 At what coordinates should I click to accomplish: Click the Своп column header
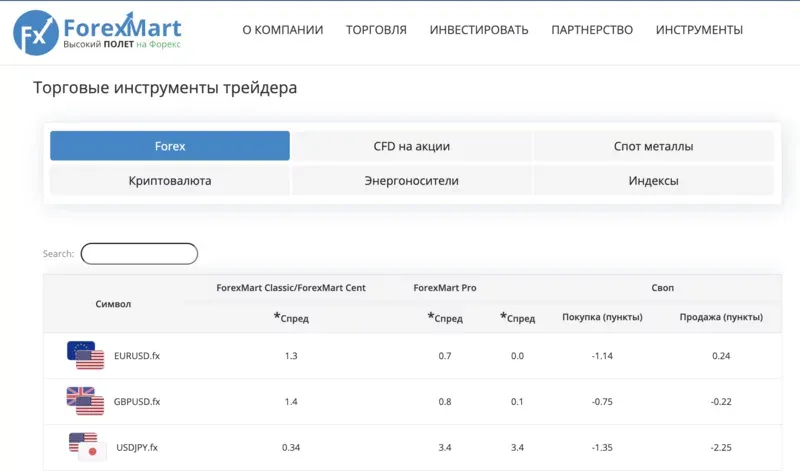tap(662, 288)
